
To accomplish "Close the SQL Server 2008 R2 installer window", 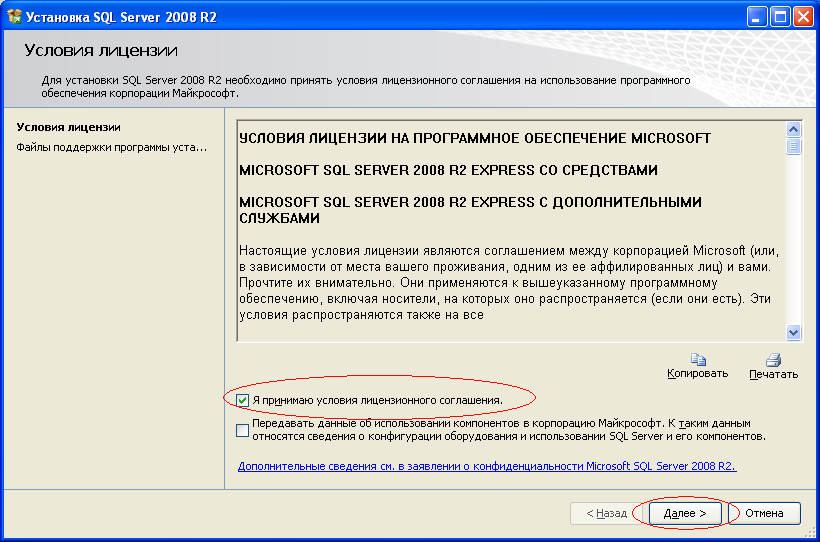I will pyautogui.click(x=803, y=18).
